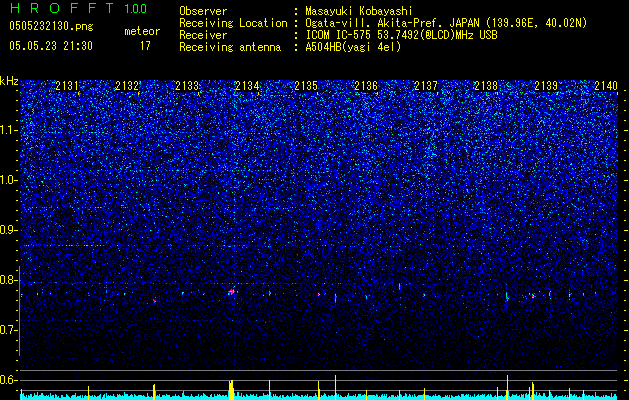Viewport: 629px width, 400px height.
Task: Click the date stamp 05.05.23 21:30
Action: tap(51, 46)
